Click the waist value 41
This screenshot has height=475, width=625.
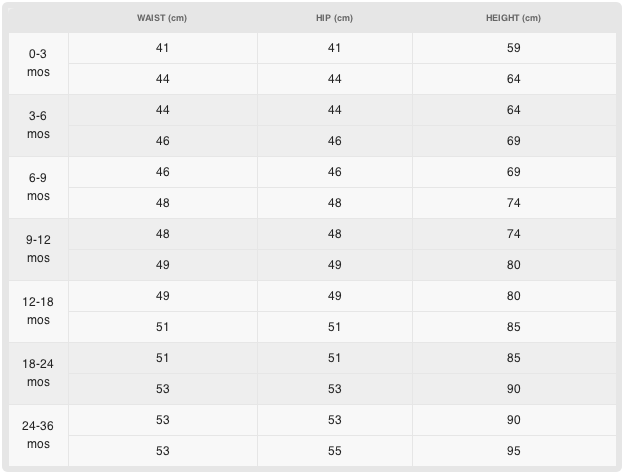(162, 48)
